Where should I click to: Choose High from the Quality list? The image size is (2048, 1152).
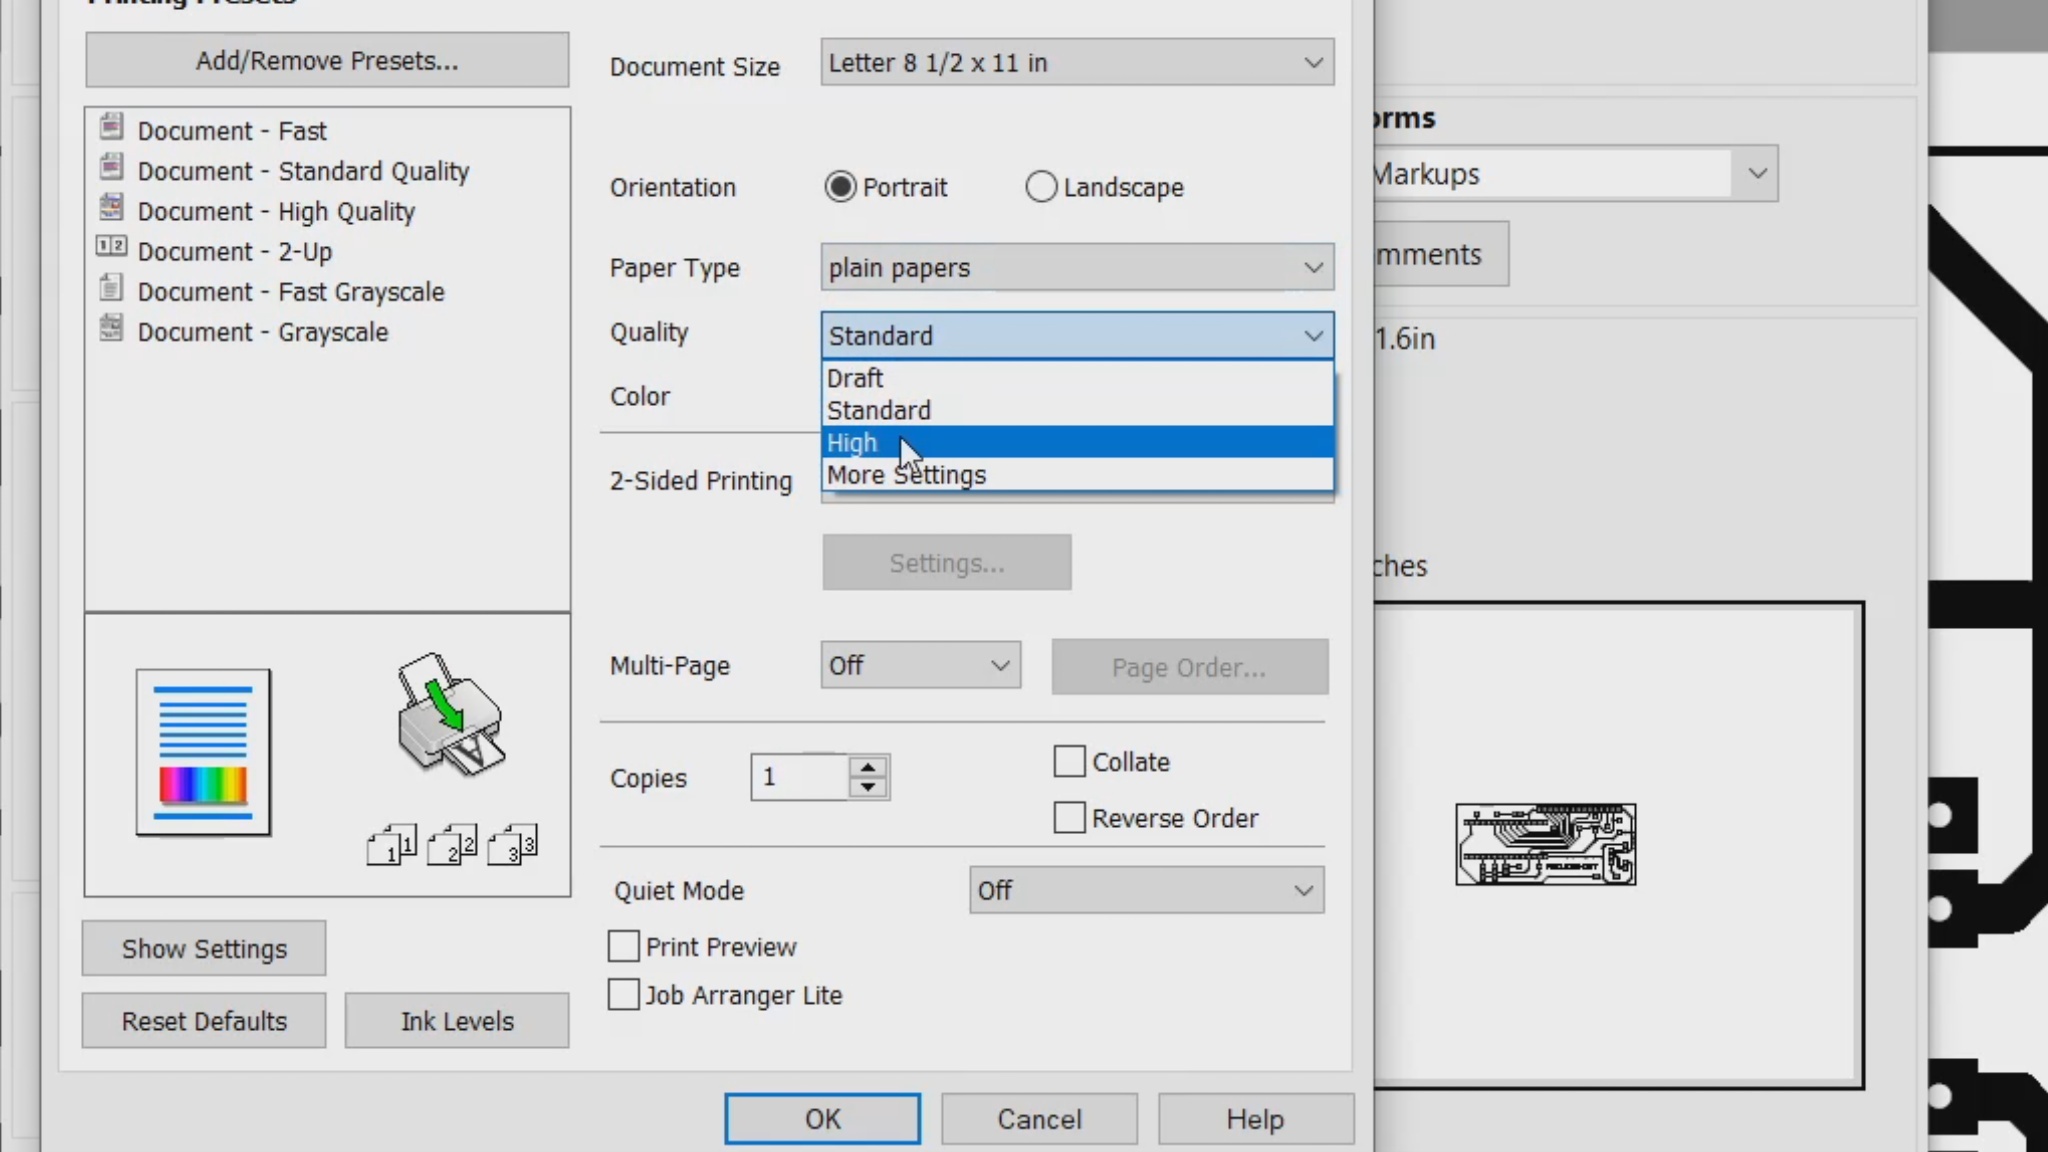[1076, 442]
